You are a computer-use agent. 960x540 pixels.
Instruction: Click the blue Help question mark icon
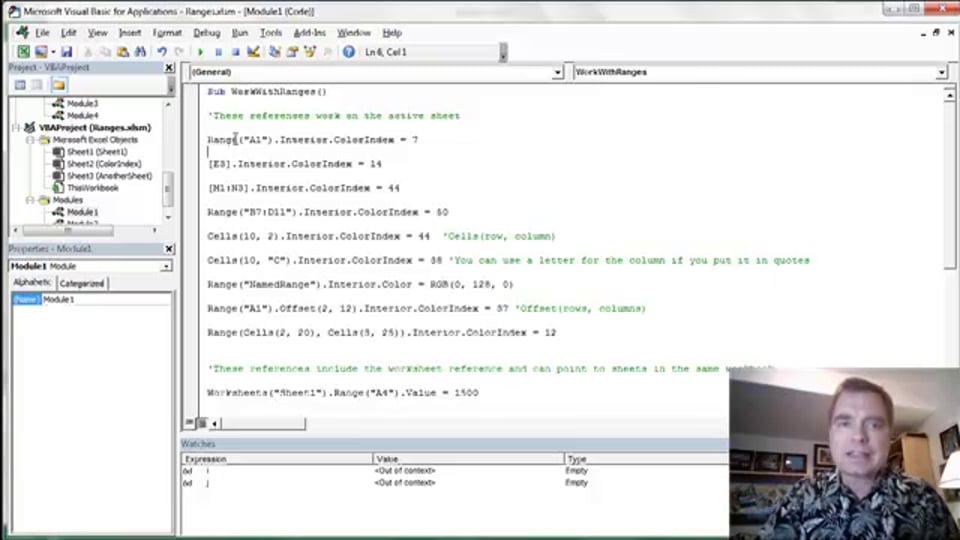tap(348, 52)
